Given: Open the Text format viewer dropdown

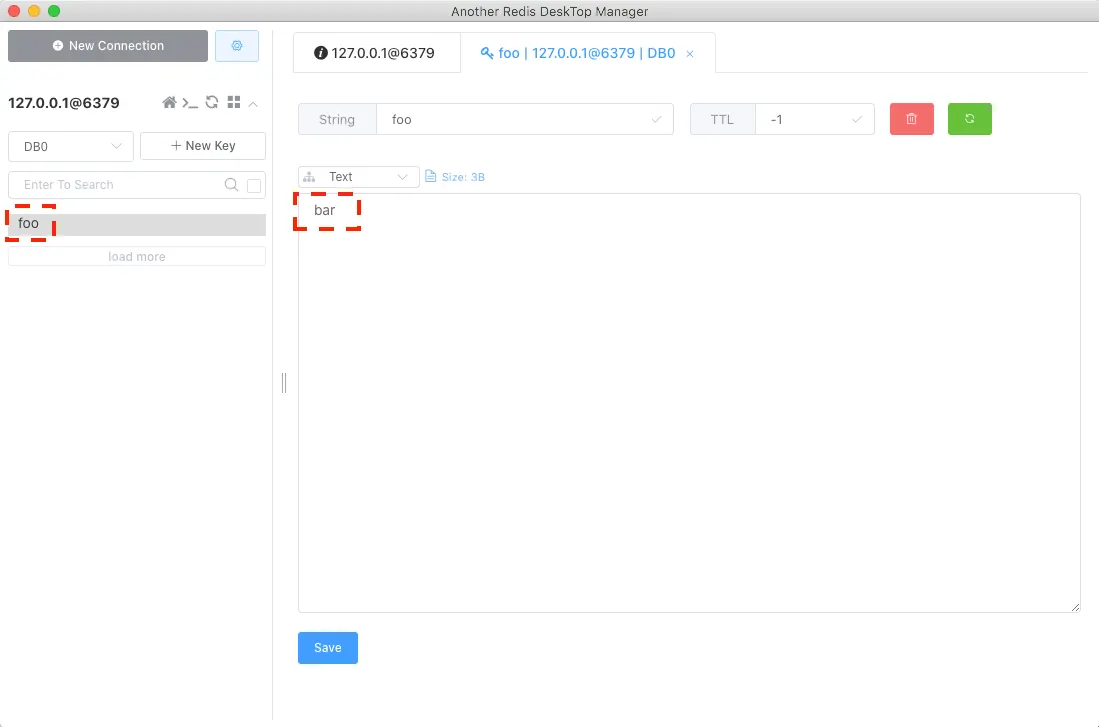Looking at the screenshot, I should [359, 177].
